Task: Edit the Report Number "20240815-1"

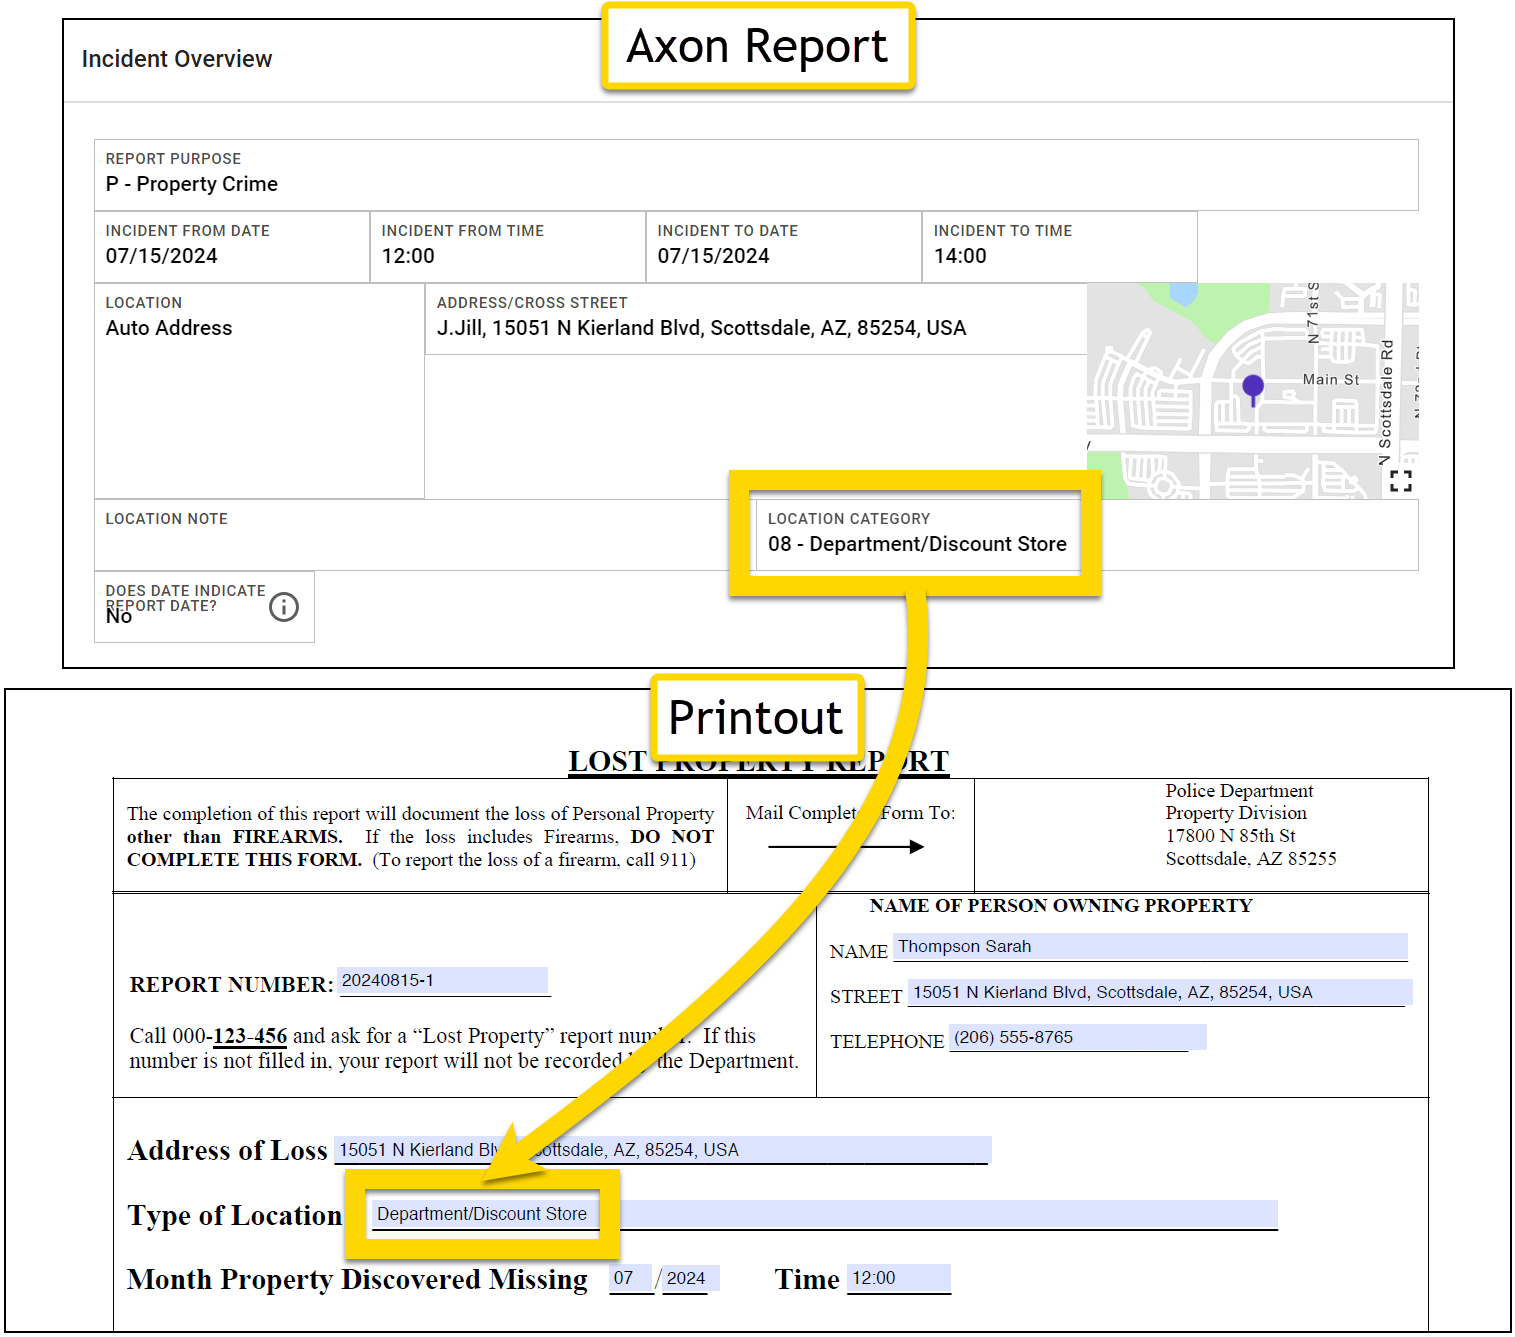Action: point(444,980)
